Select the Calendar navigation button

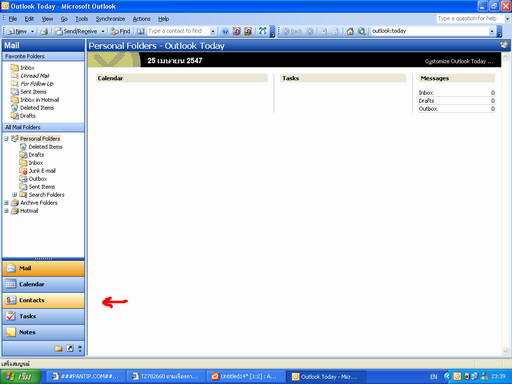pyautogui.click(x=43, y=284)
